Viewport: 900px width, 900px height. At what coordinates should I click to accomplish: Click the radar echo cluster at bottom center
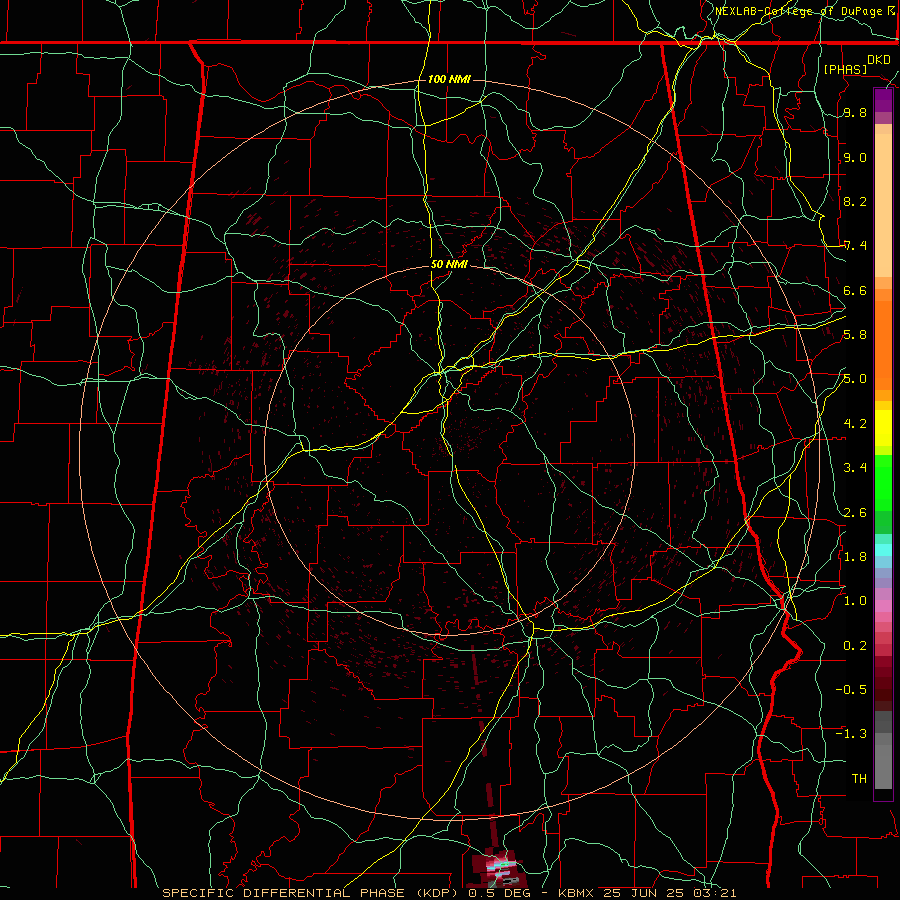coord(496,868)
